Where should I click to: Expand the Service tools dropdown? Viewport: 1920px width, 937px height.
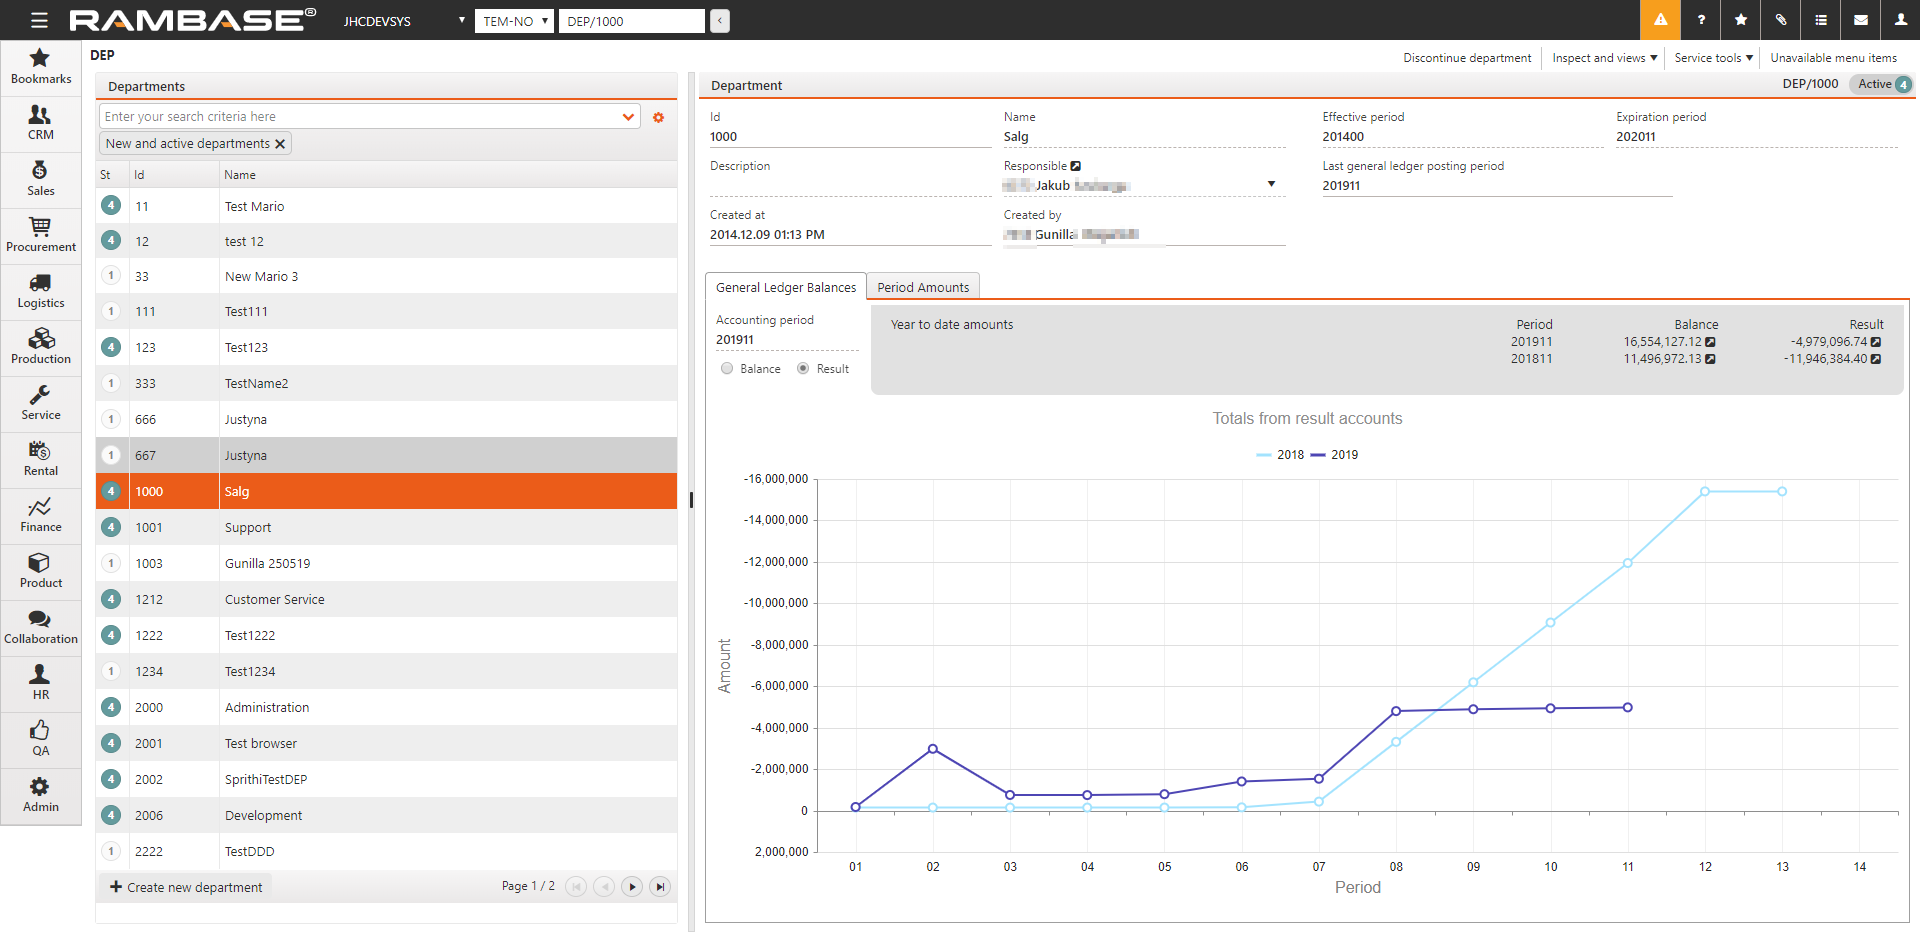point(1713,58)
